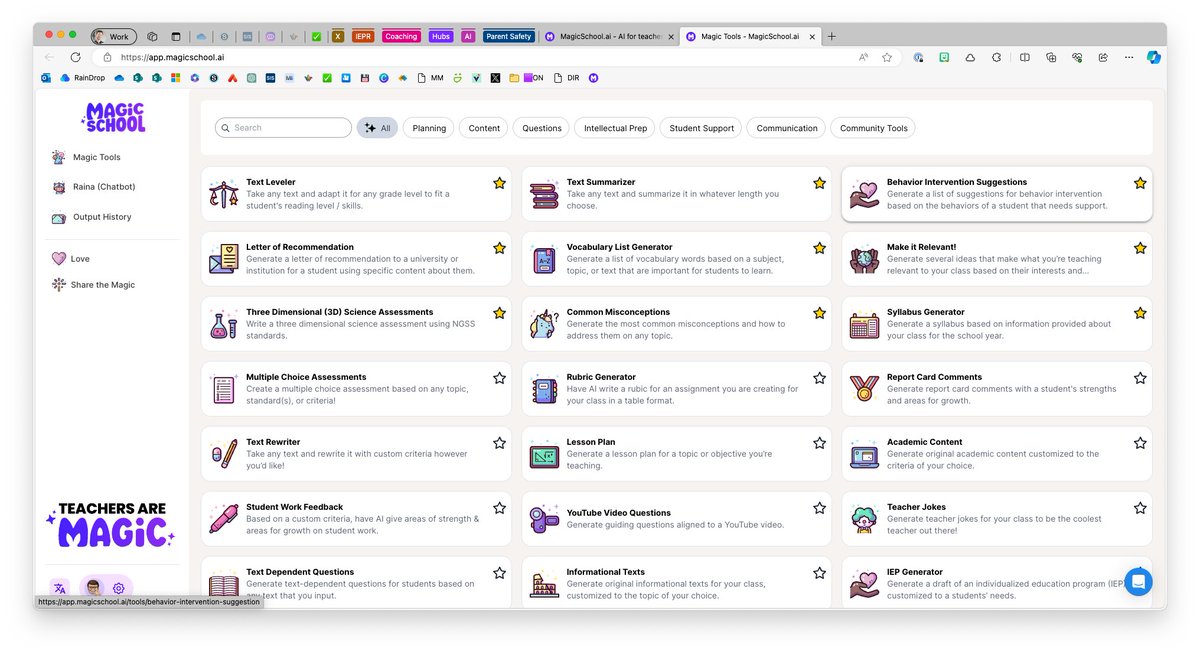Viewport: 1200px width, 654px height.
Task: Click the MagicSchool logo
Action: coord(113,117)
